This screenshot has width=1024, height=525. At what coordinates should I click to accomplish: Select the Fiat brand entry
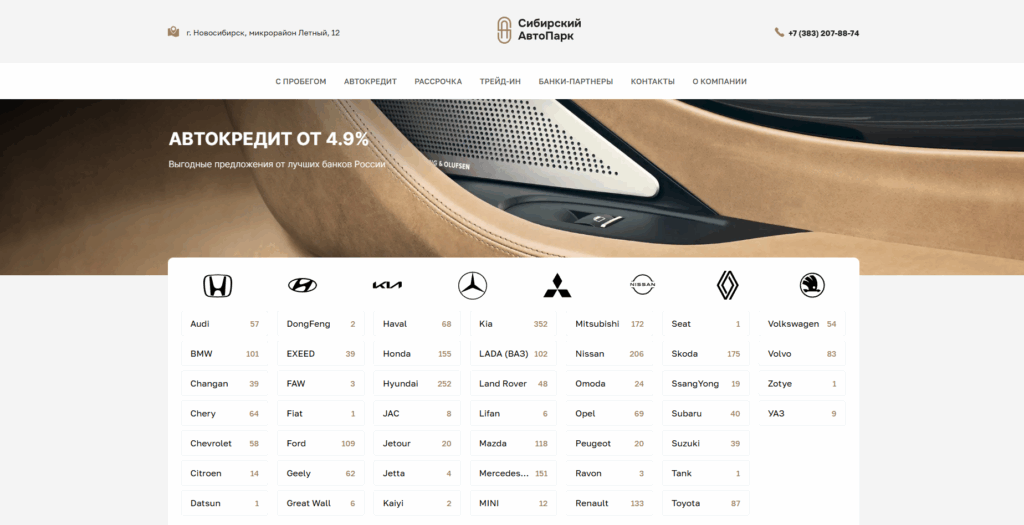pos(321,414)
